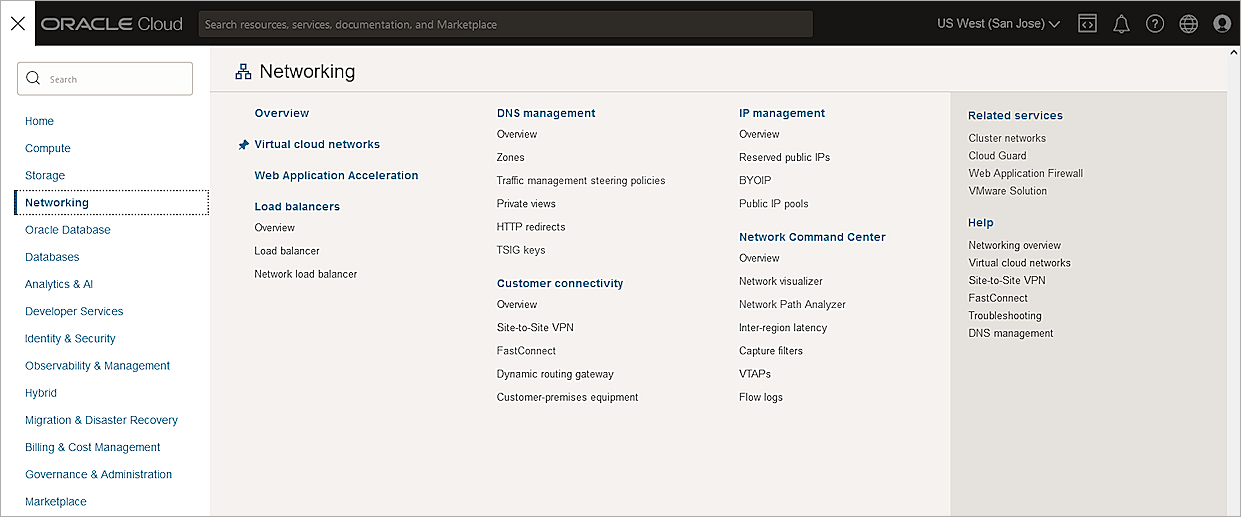The height and width of the screenshot is (517, 1241).
Task: Open Dynamic routing gateway
Action: pos(555,374)
